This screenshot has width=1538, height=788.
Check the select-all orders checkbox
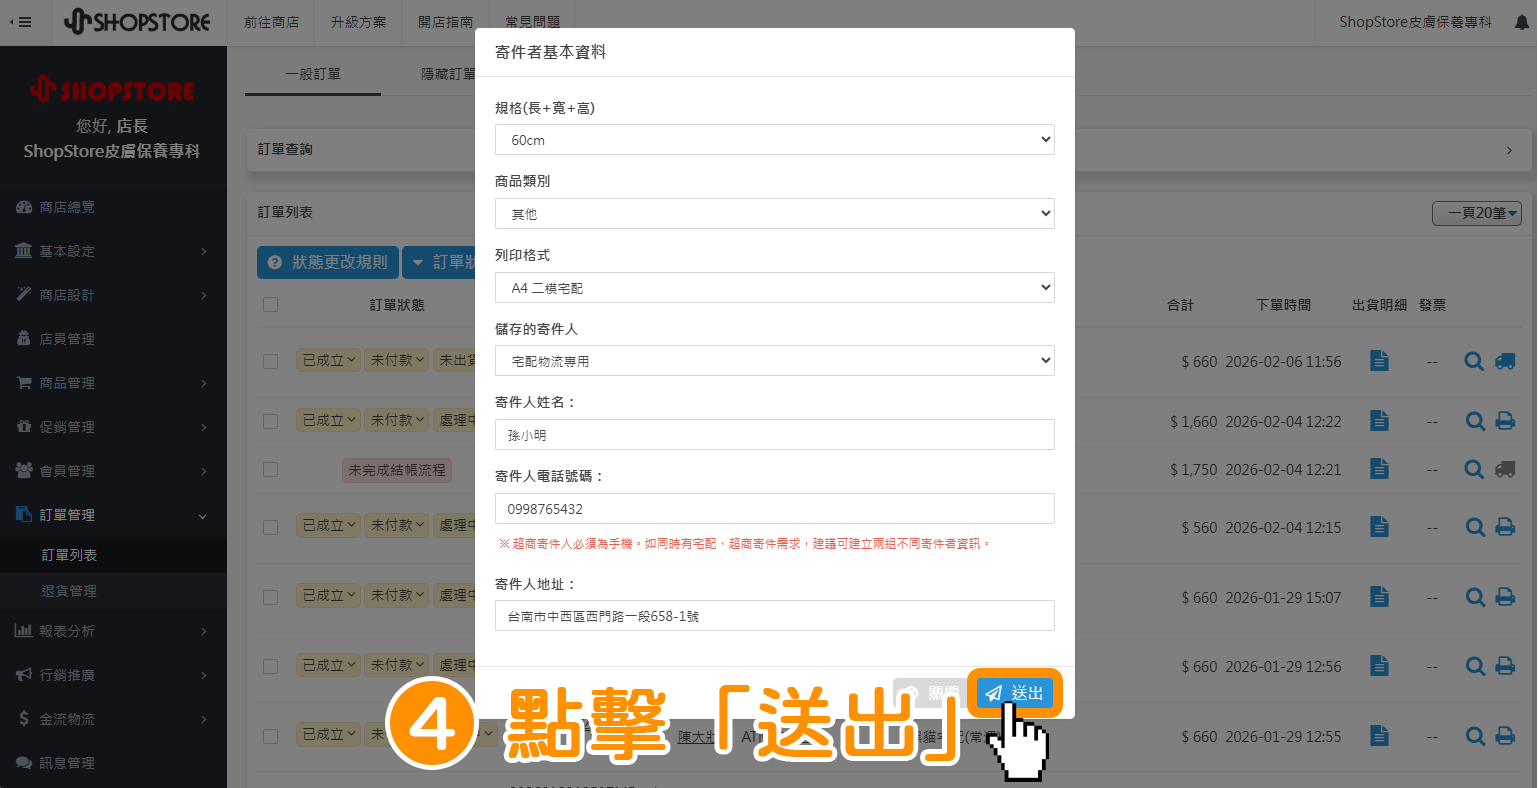[270, 304]
